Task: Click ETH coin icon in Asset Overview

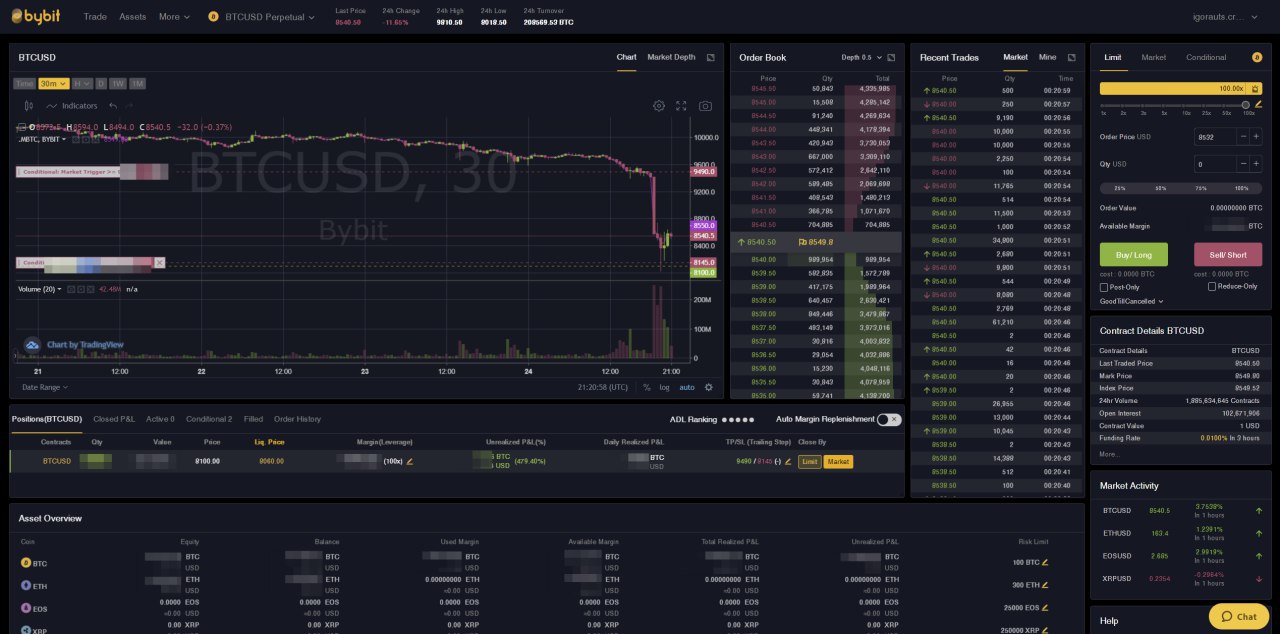Action: click(x=26, y=586)
